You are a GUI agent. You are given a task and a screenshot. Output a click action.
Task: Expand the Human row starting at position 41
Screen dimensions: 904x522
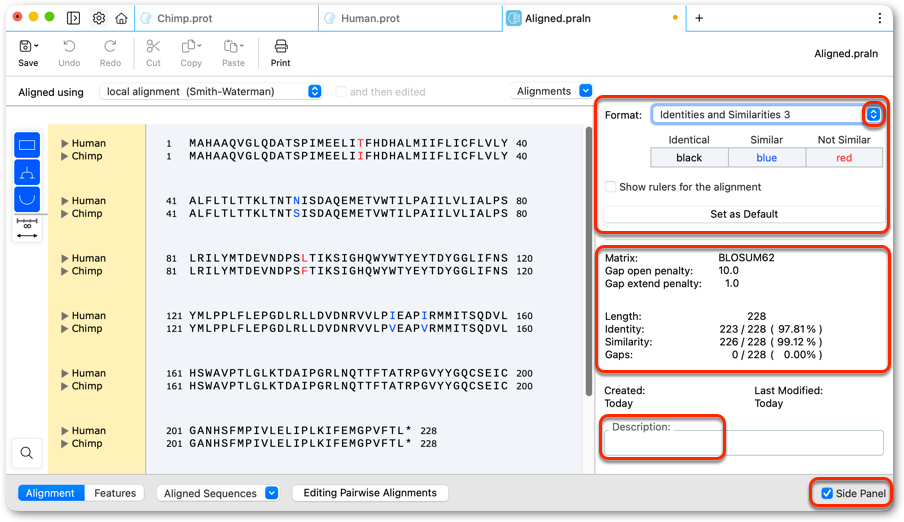(x=65, y=201)
